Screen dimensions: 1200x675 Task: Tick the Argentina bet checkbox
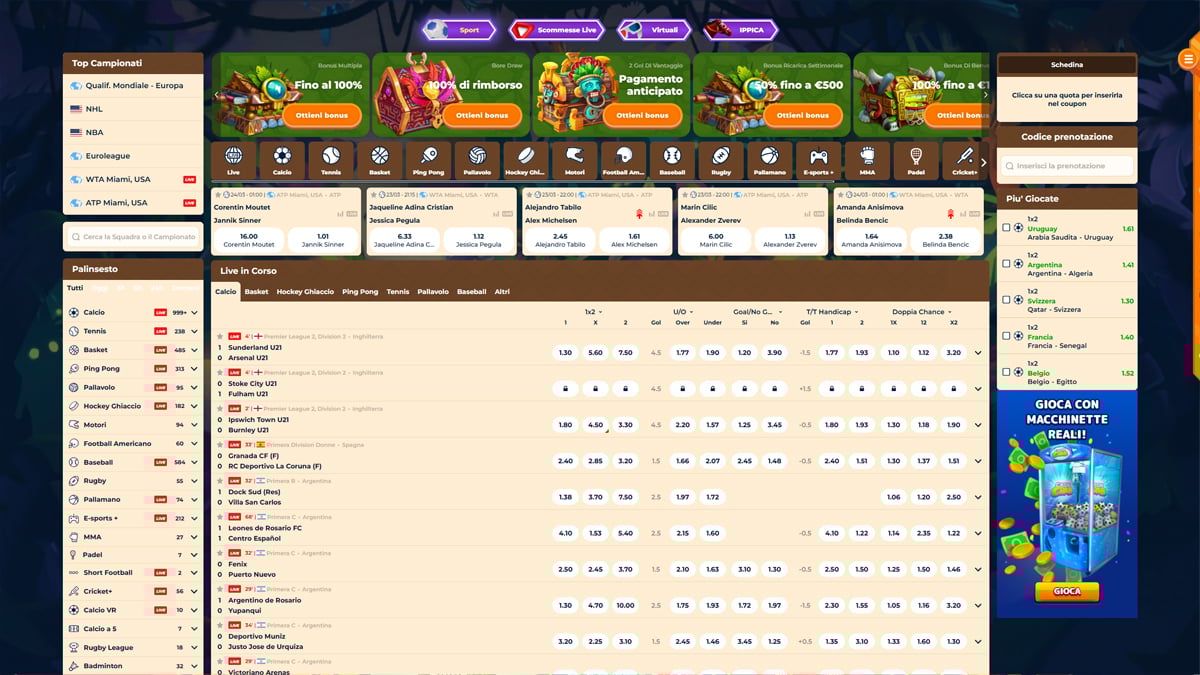pos(1006,264)
